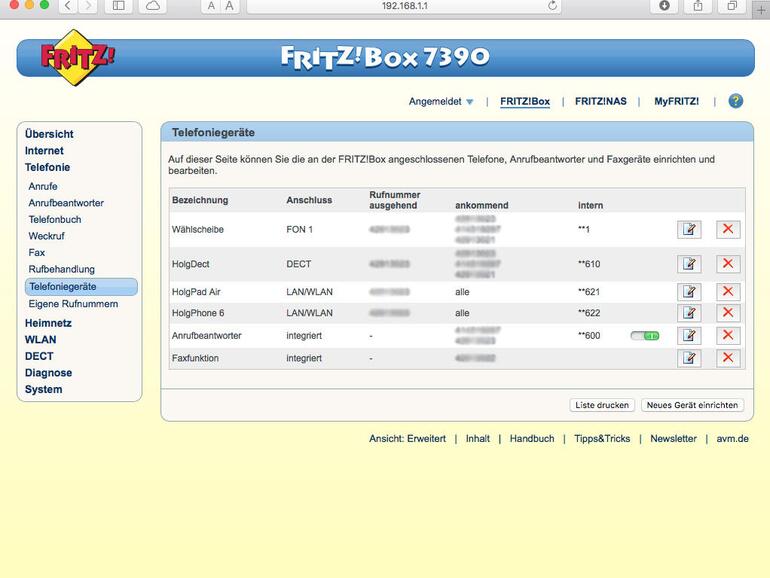The height and width of the screenshot is (578, 770).
Task: Open the Angemeldet dropdown menu
Action: coord(440,102)
